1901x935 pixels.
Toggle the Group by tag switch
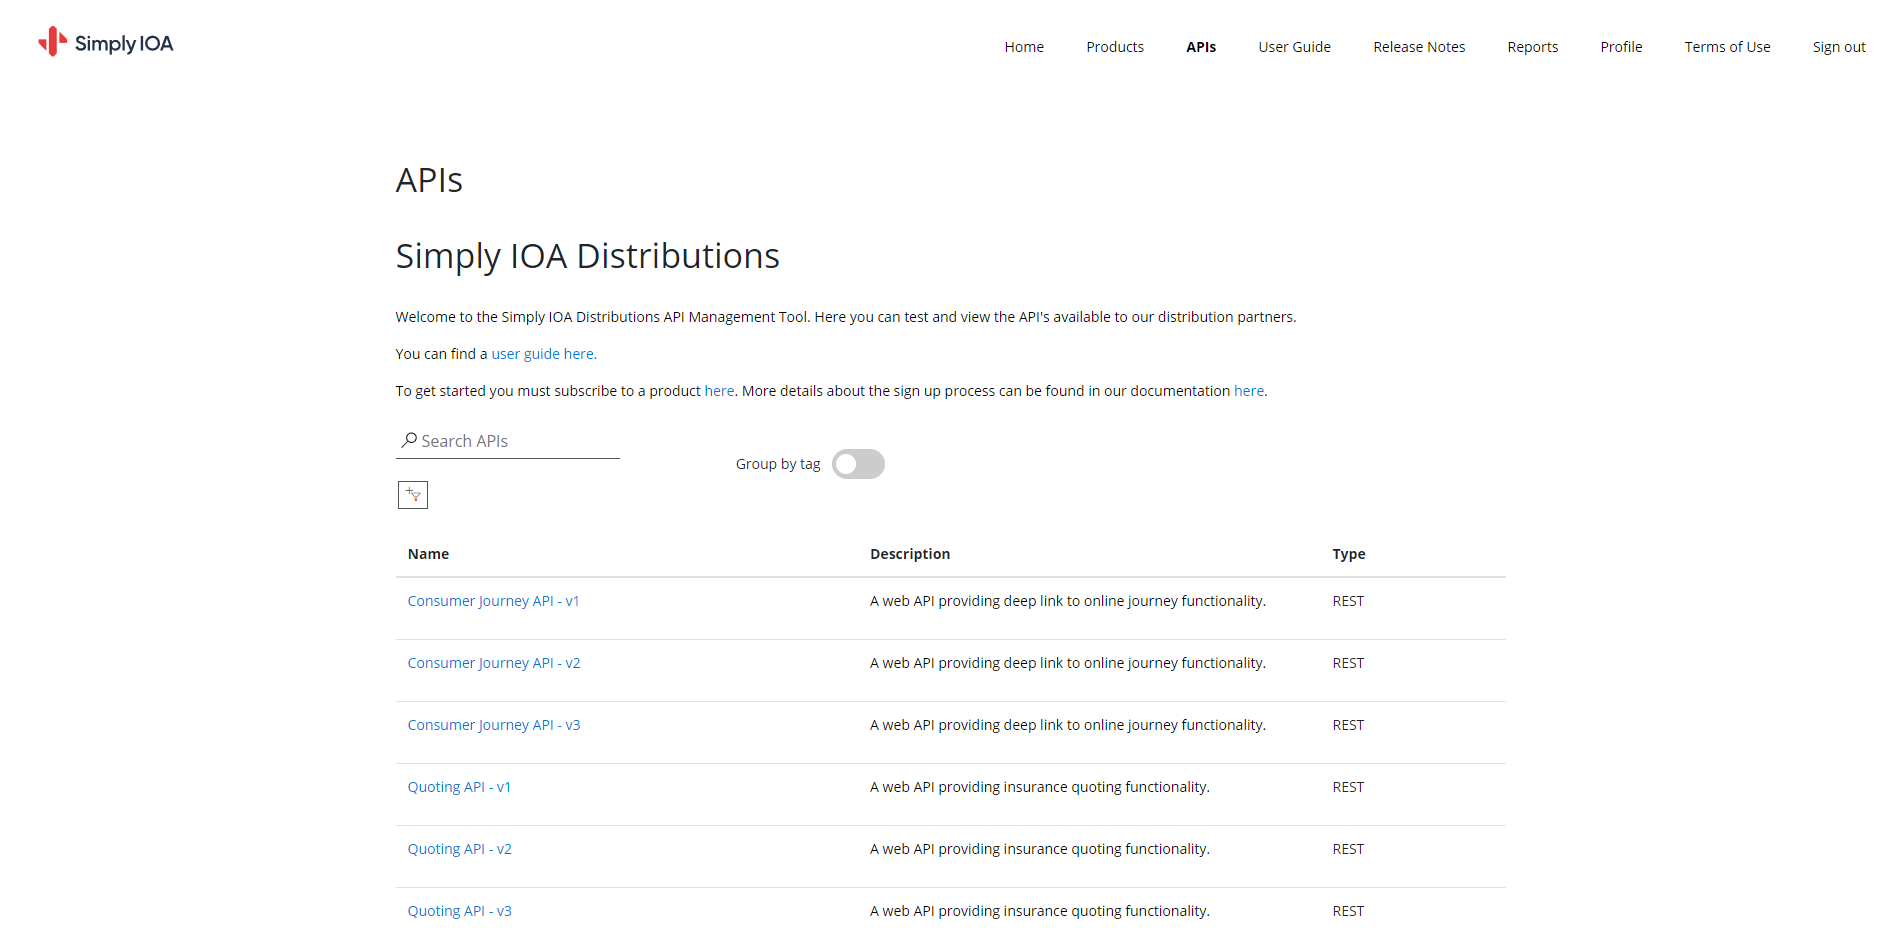[x=858, y=464]
